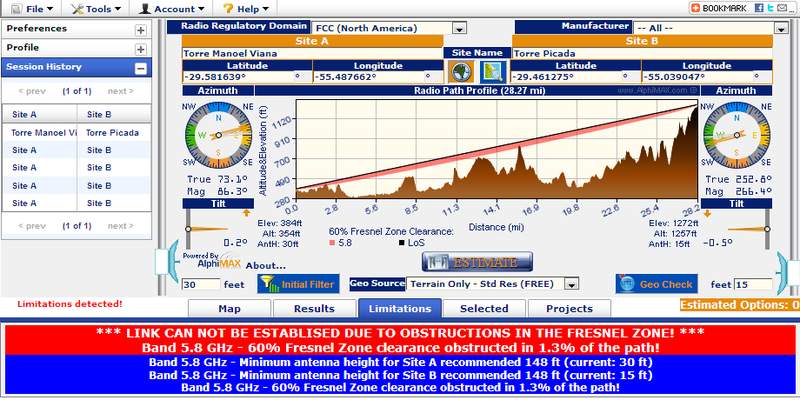Click the LoS legend swatch
This screenshot has width=800, height=400.
click(x=402, y=243)
